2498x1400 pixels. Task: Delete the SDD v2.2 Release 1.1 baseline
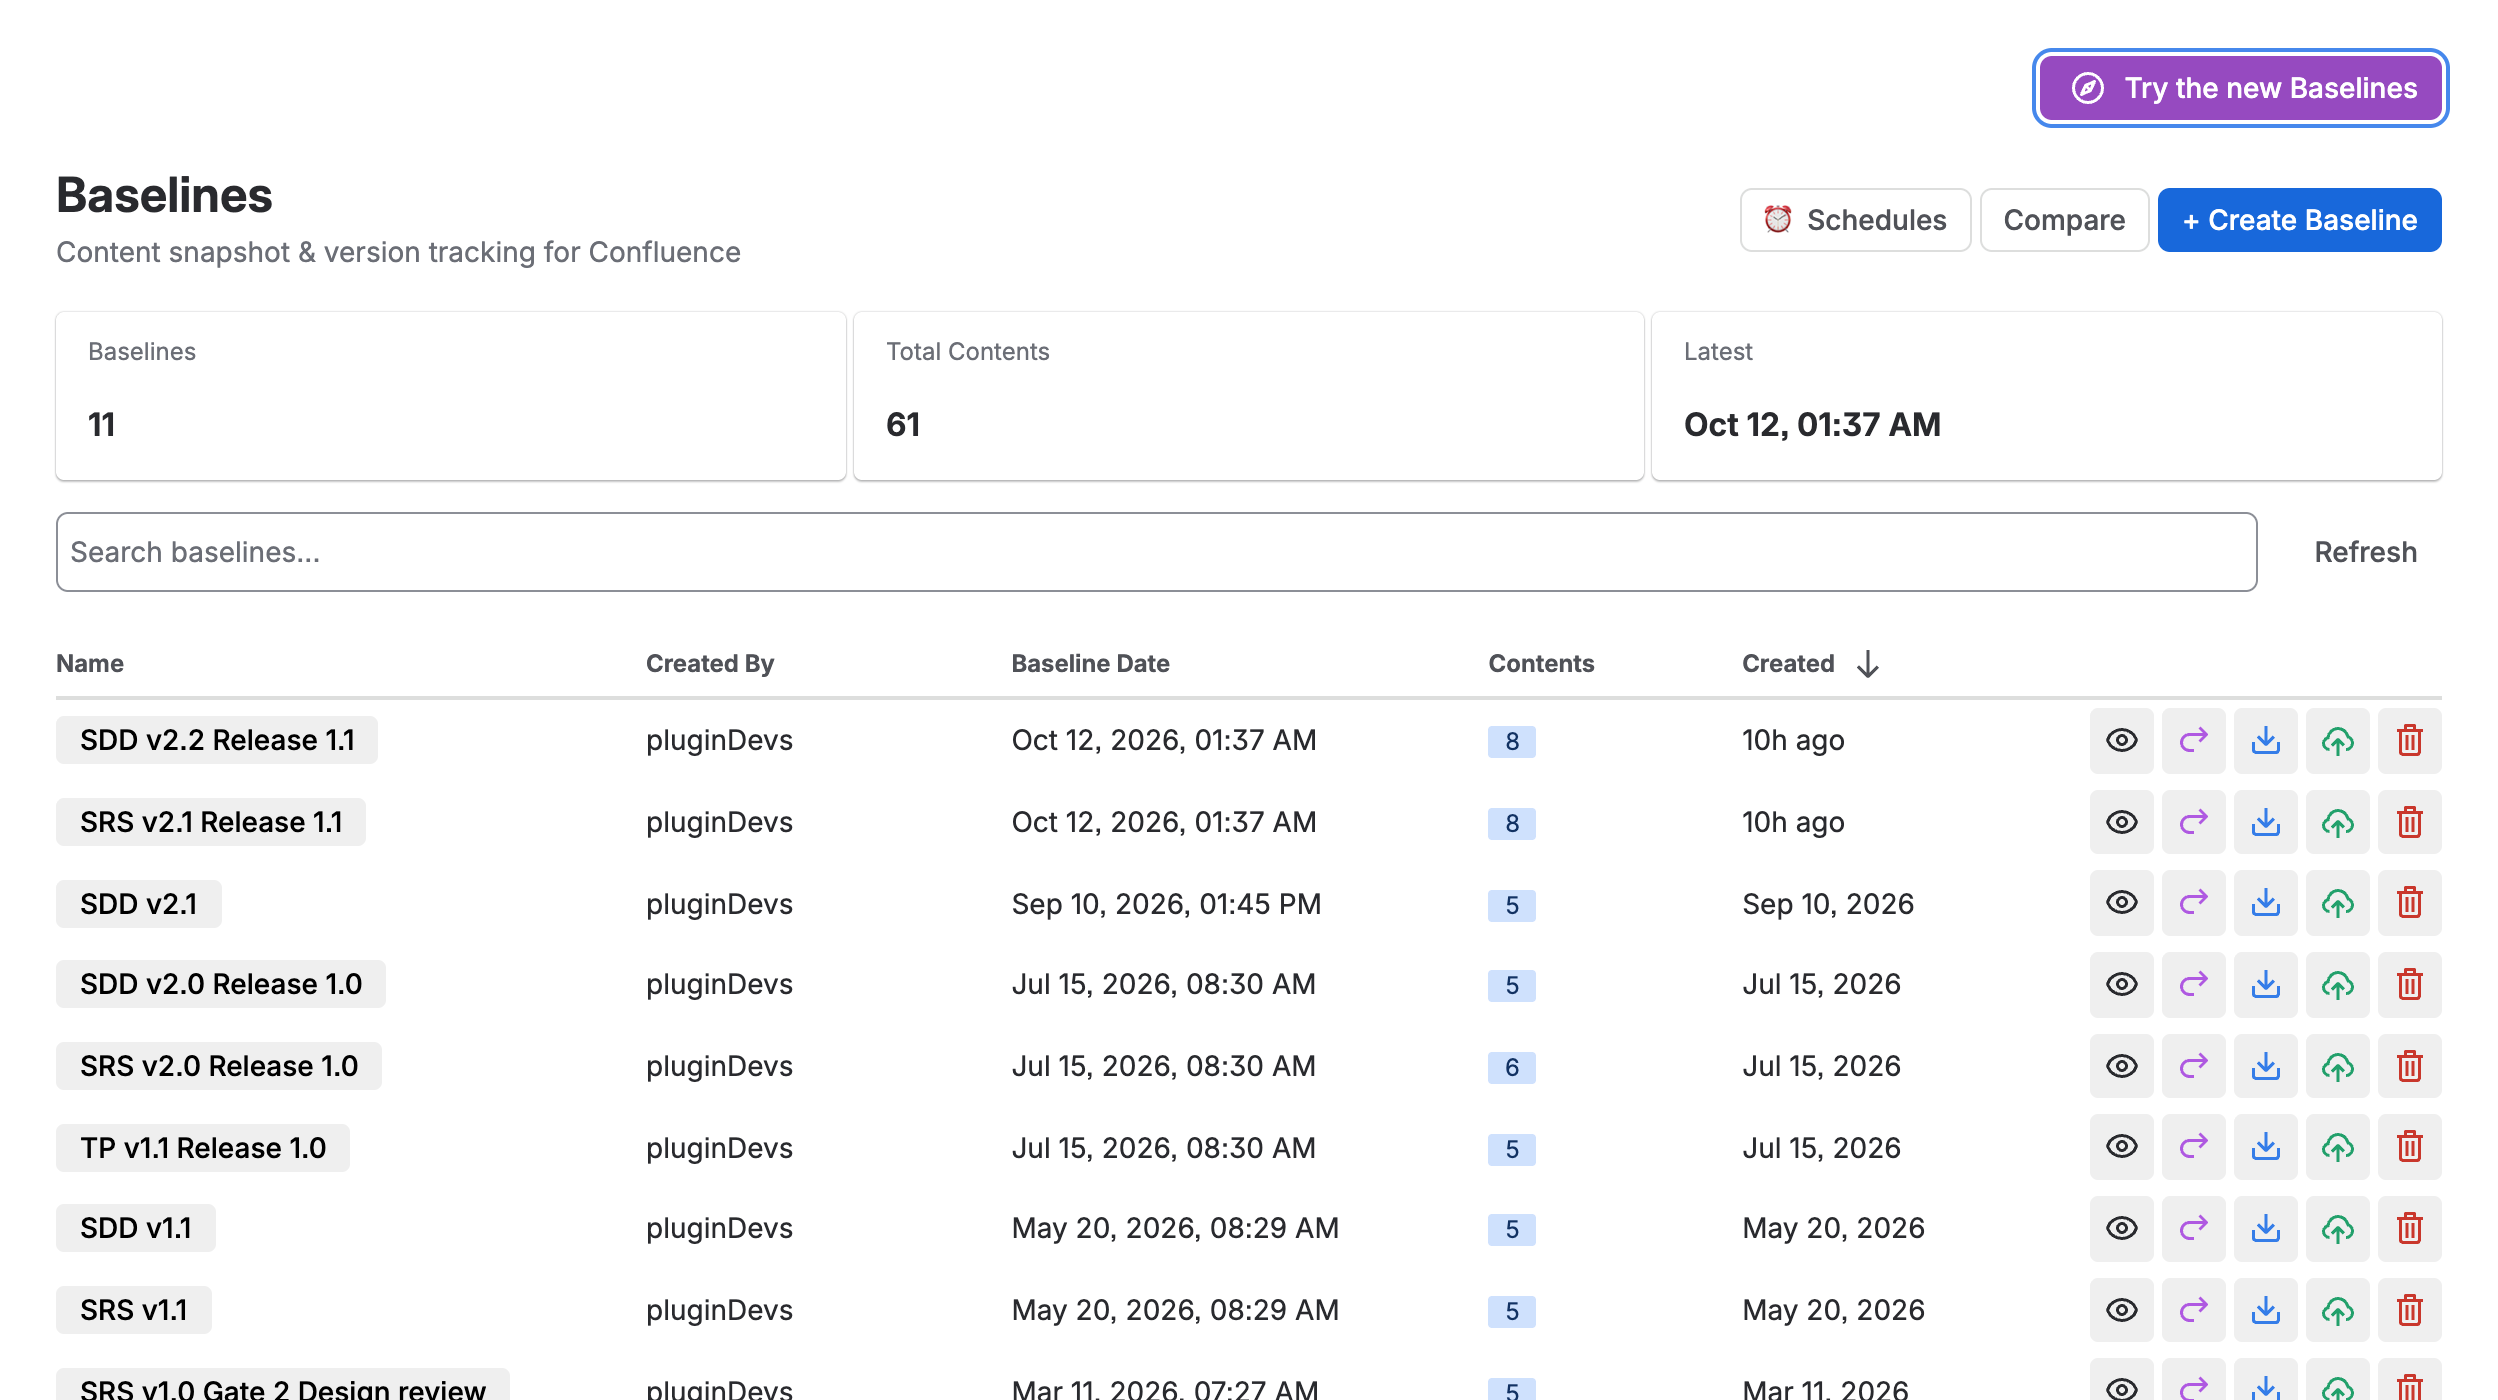click(2409, 741)
